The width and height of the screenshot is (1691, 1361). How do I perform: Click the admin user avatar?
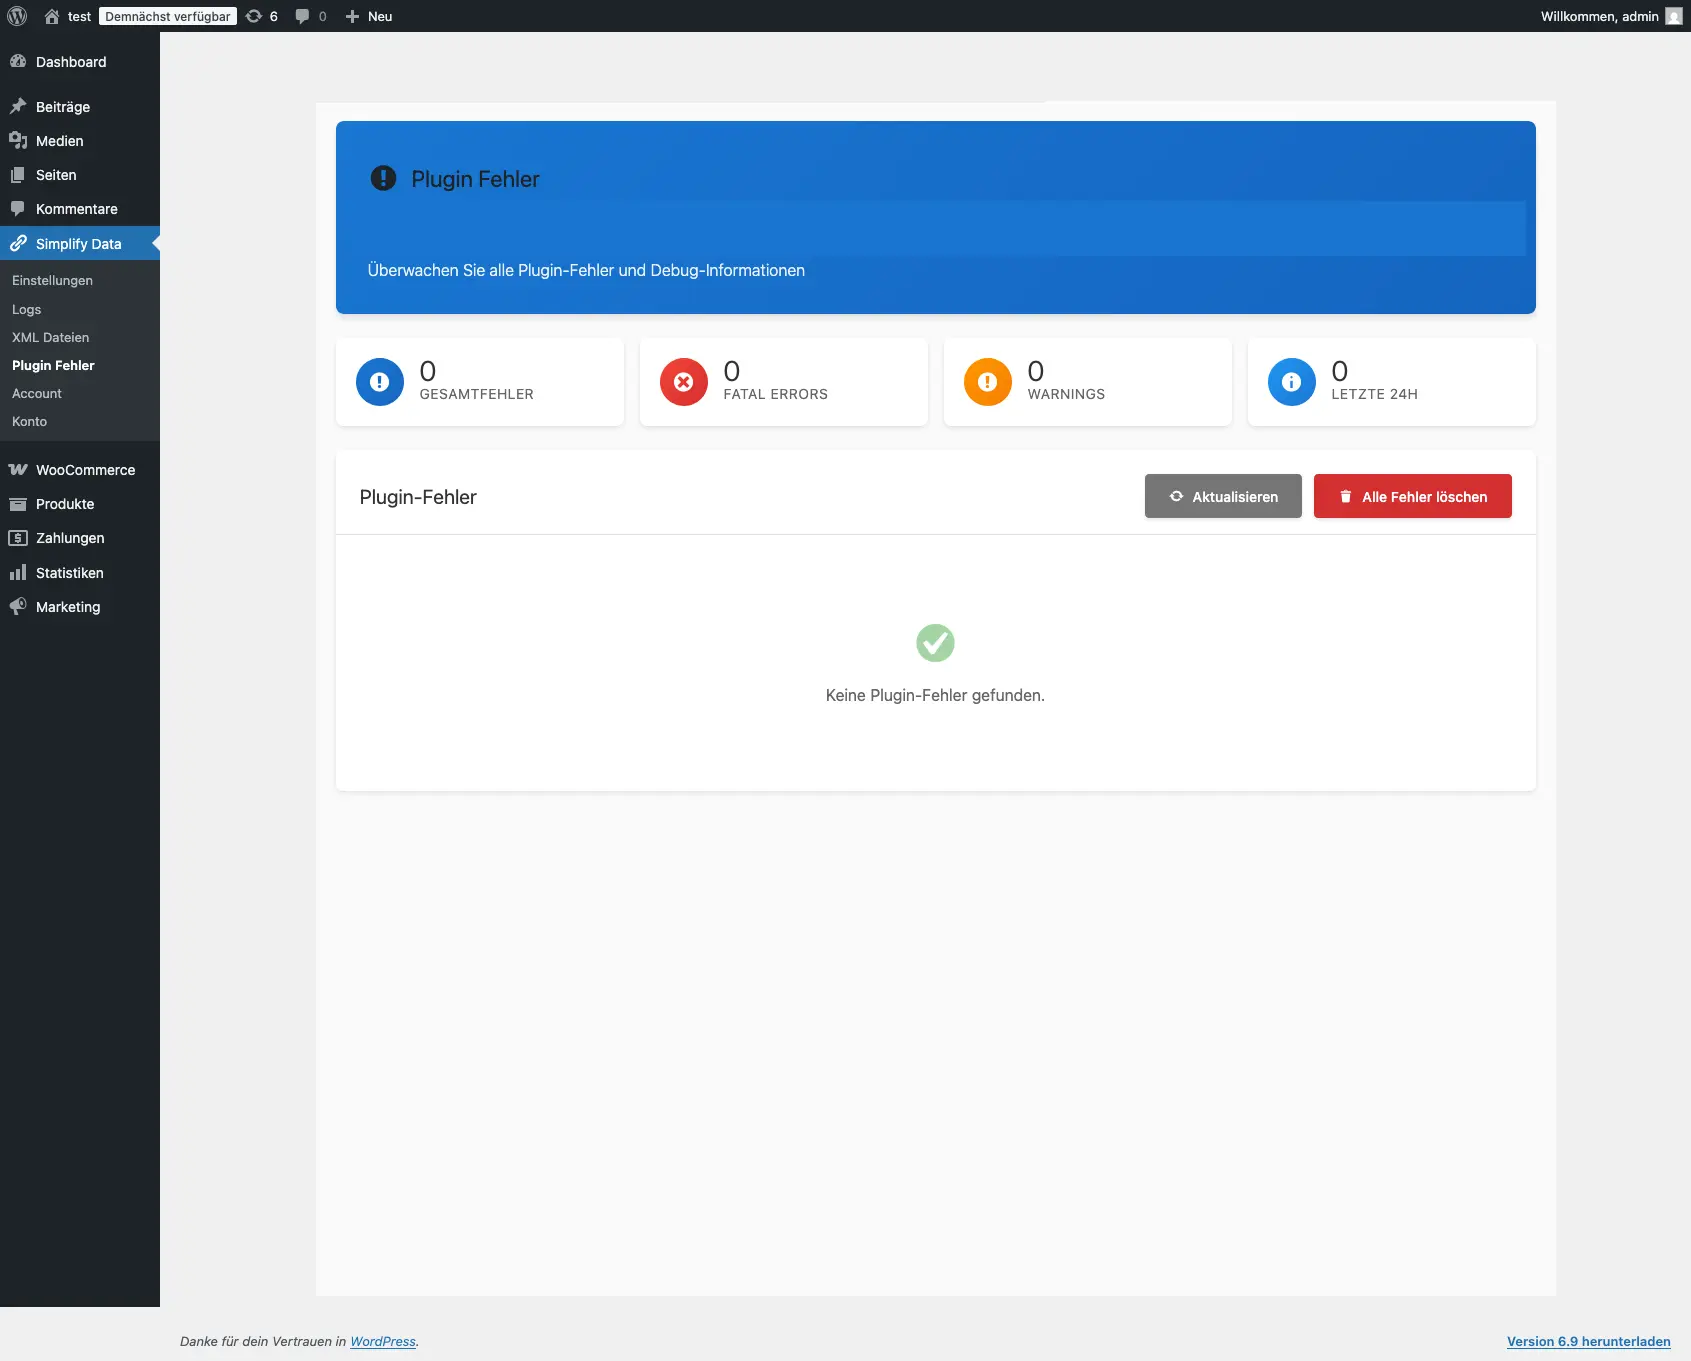point(1673,16)
